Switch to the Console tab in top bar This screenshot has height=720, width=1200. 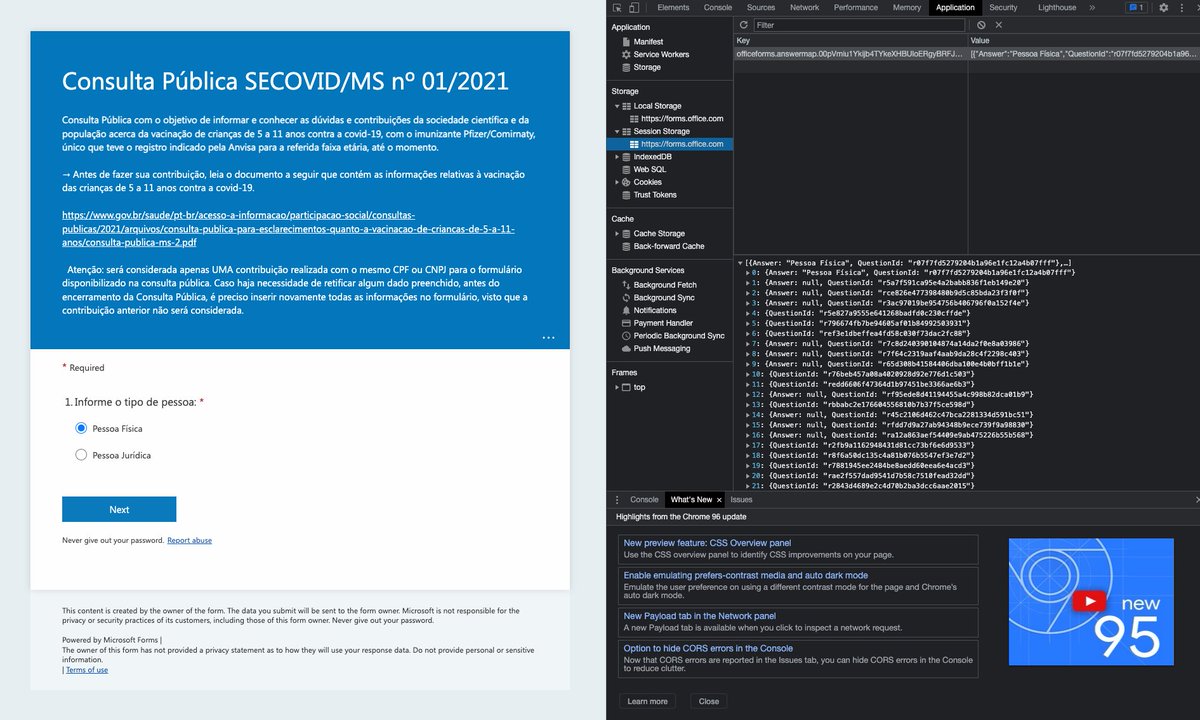pos(718,8)
